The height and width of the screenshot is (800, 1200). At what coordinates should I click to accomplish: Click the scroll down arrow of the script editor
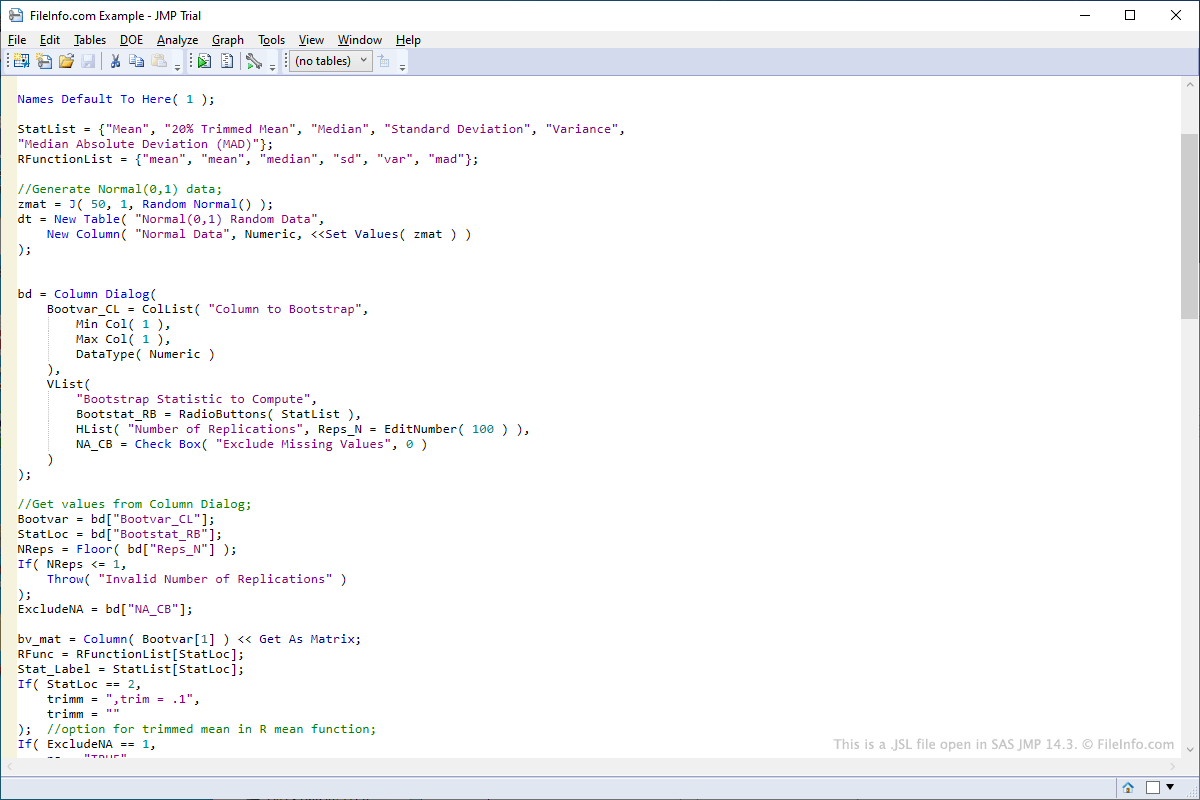(1189, 750)
